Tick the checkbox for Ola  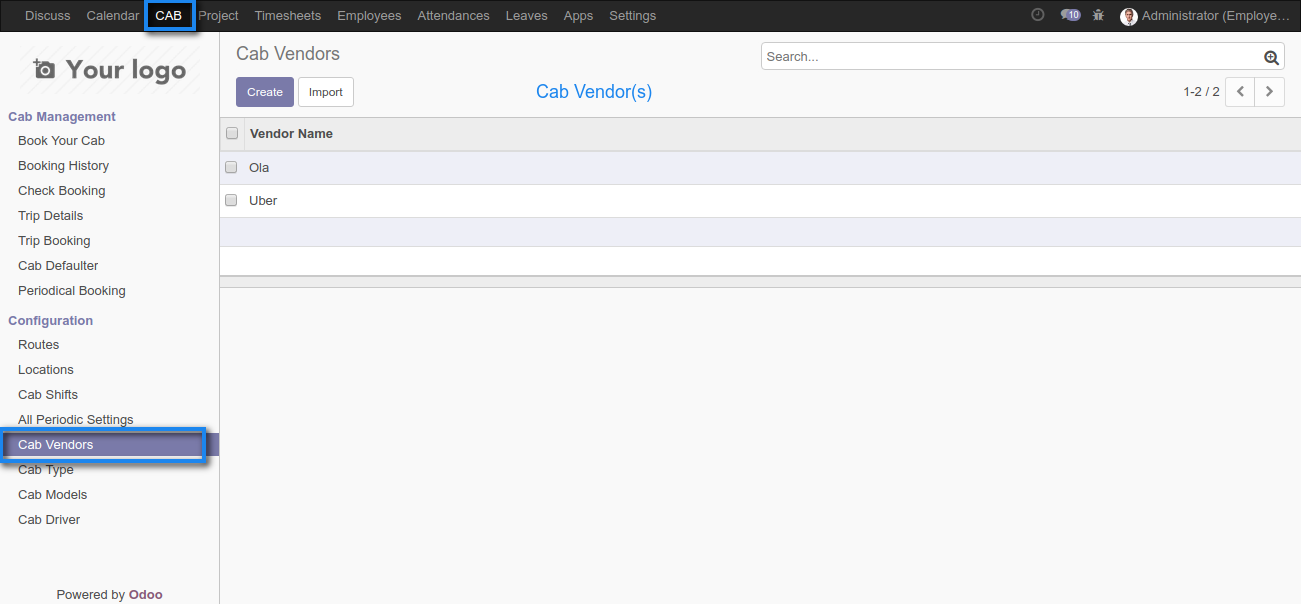(231, 167)
